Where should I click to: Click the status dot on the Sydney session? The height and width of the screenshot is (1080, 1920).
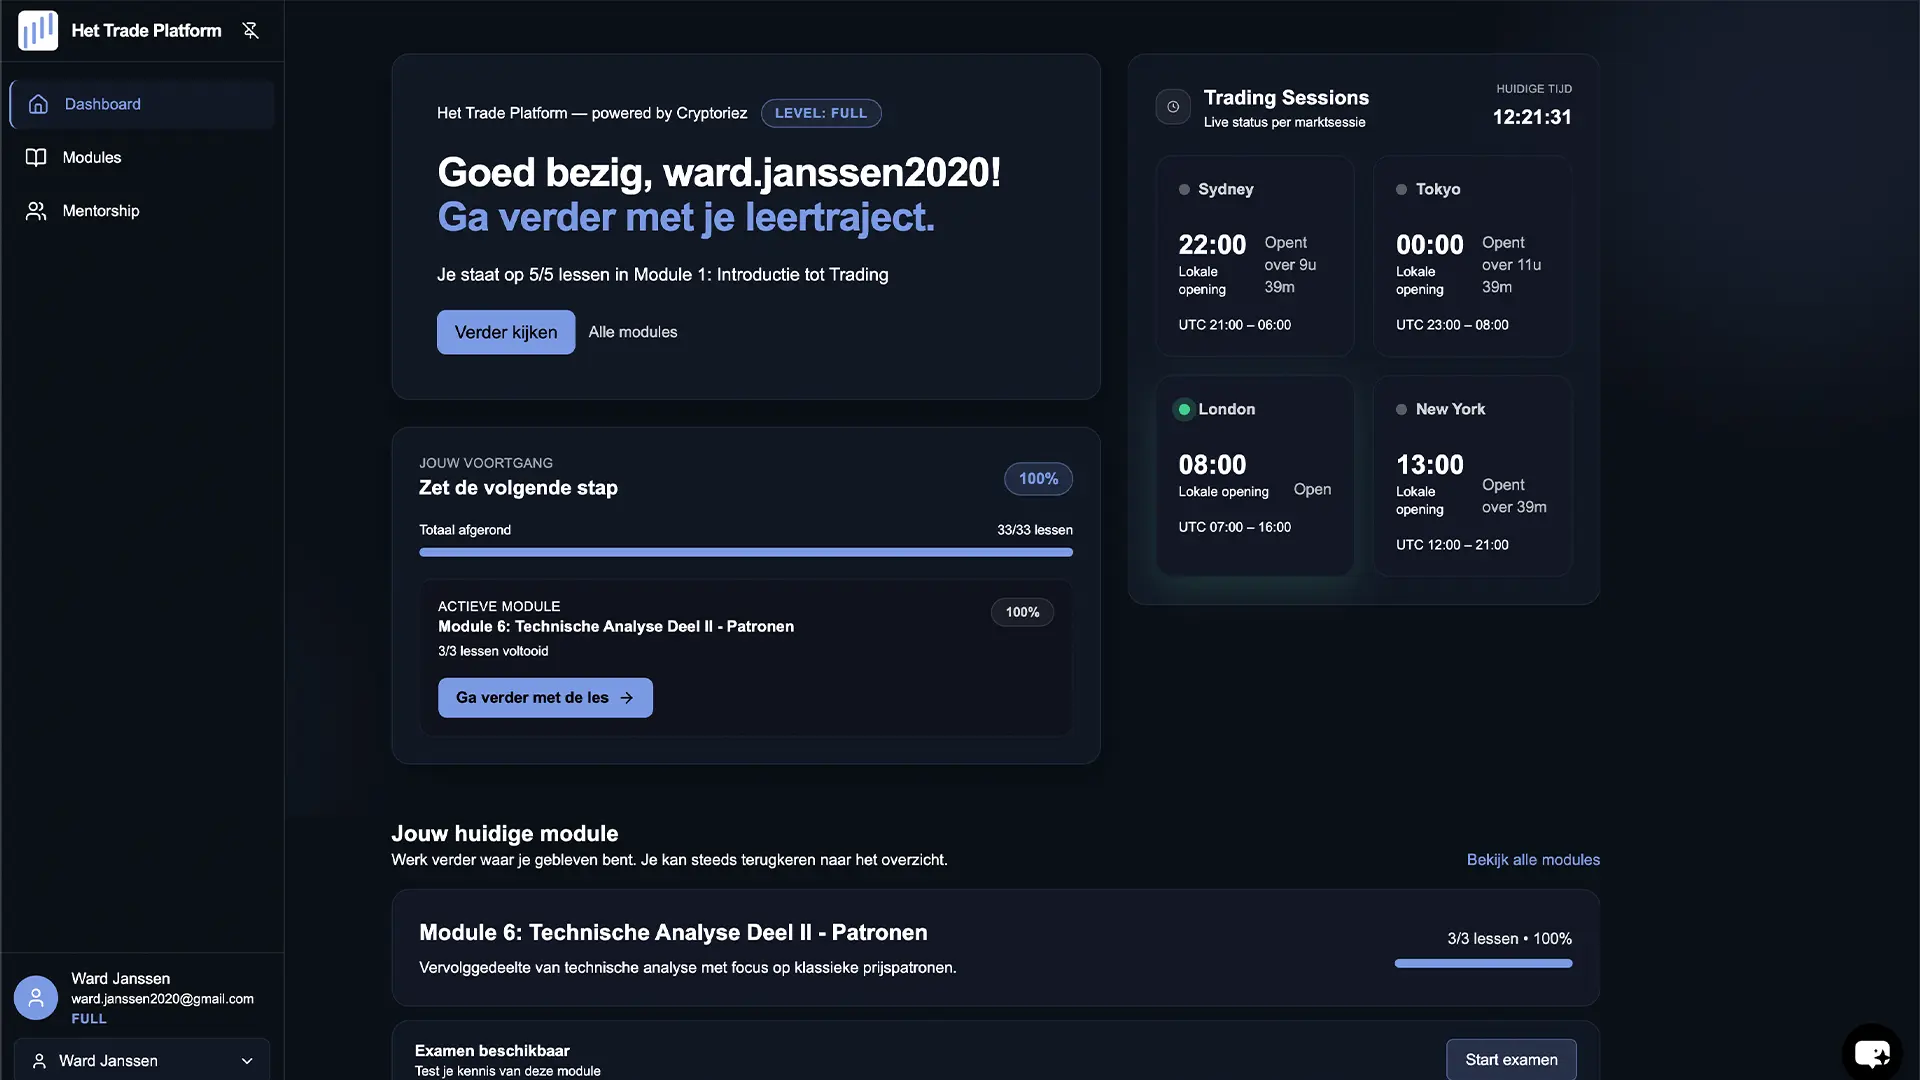click(x=1184, y=189)
